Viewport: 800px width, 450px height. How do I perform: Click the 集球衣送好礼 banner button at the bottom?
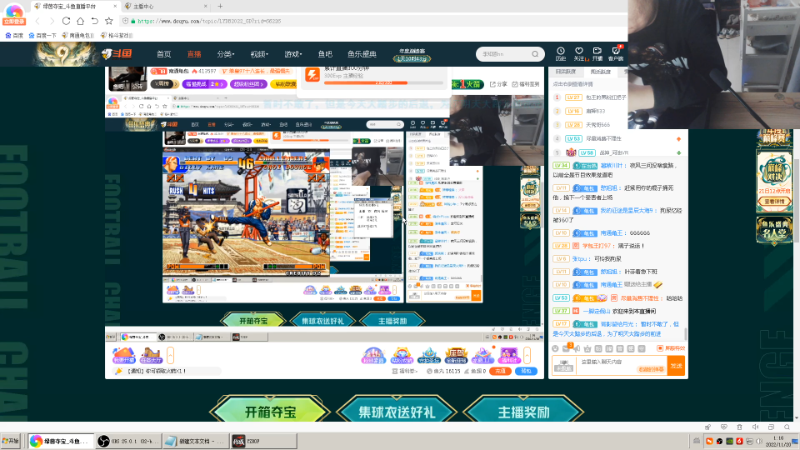396,411
